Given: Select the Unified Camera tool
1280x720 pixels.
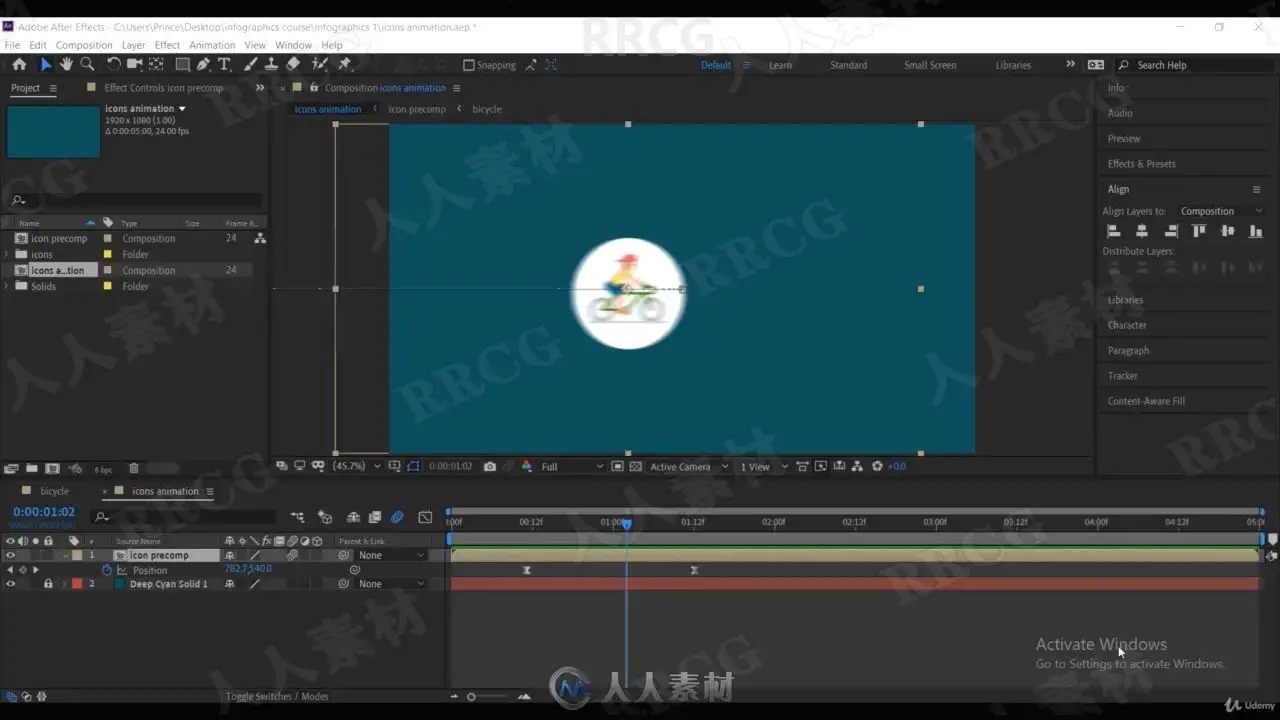Looking at the screenshot, I should (134, 64).
